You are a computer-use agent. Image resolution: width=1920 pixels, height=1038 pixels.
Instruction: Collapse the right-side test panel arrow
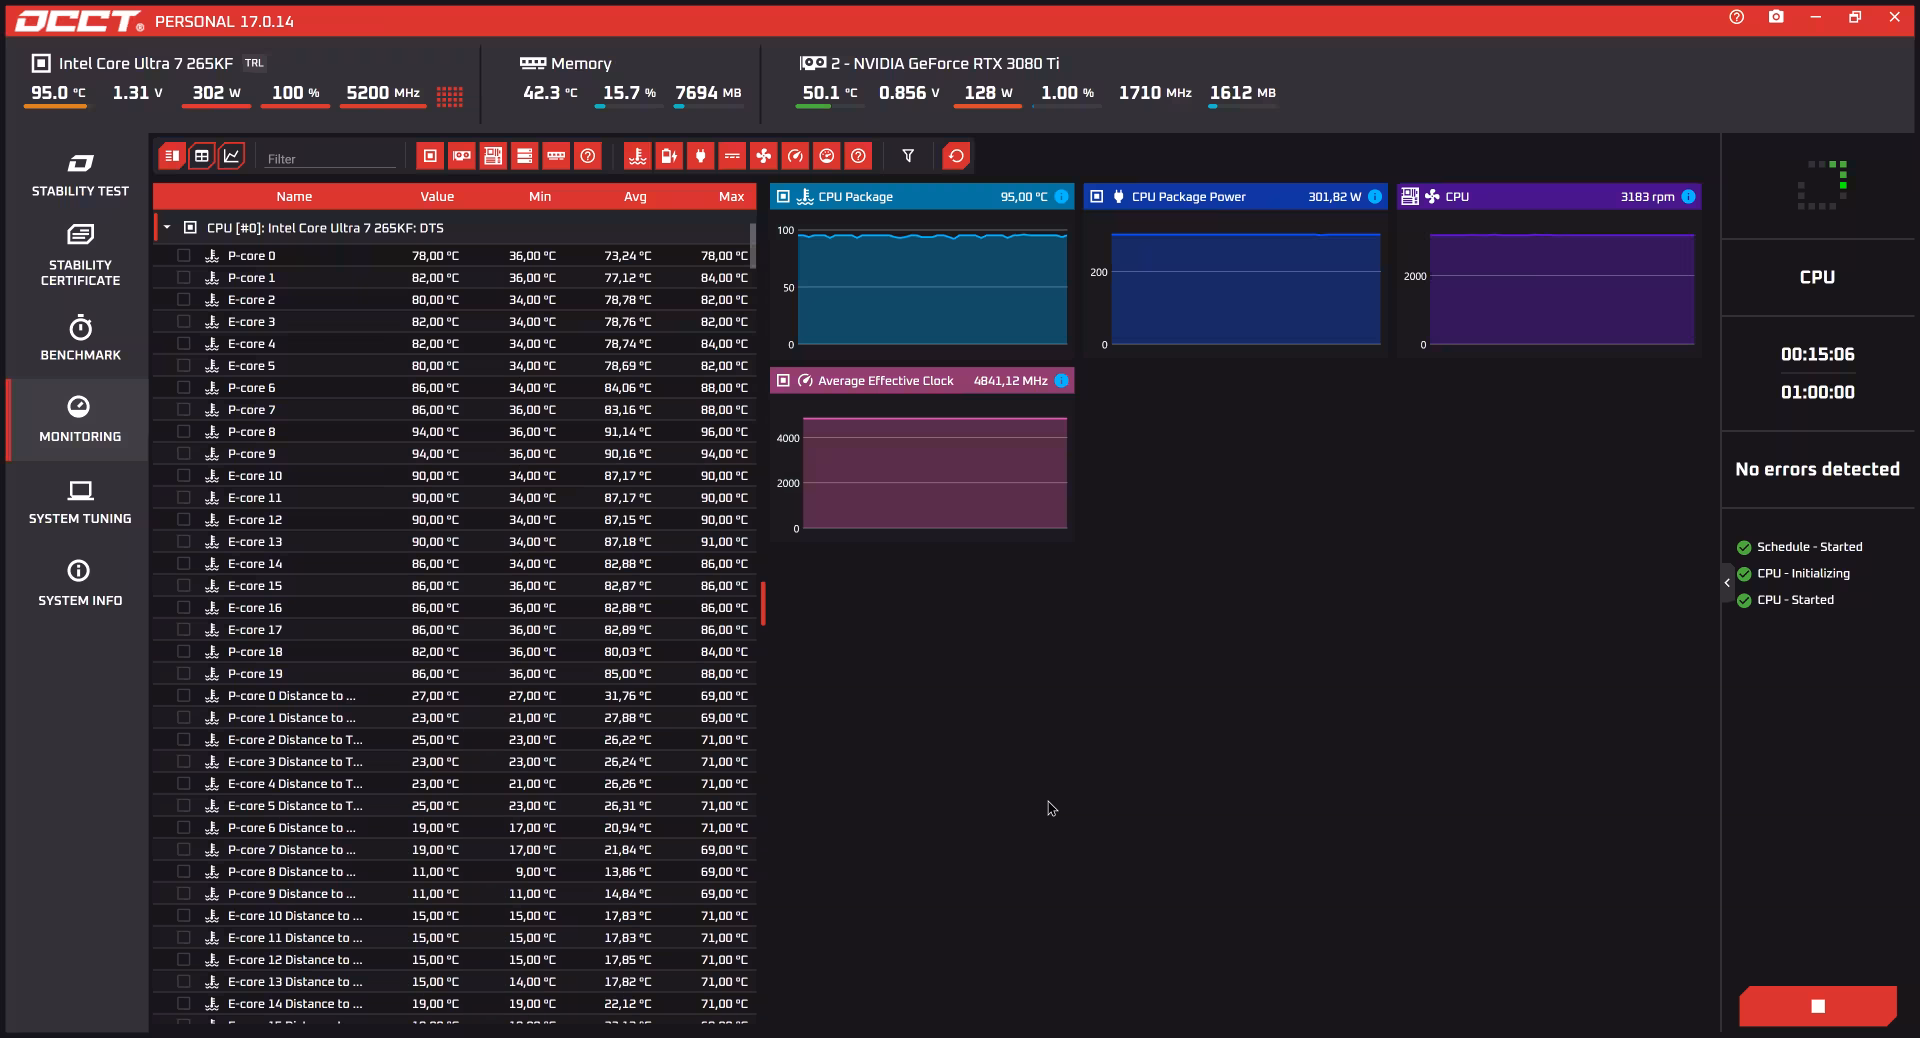1727,583
